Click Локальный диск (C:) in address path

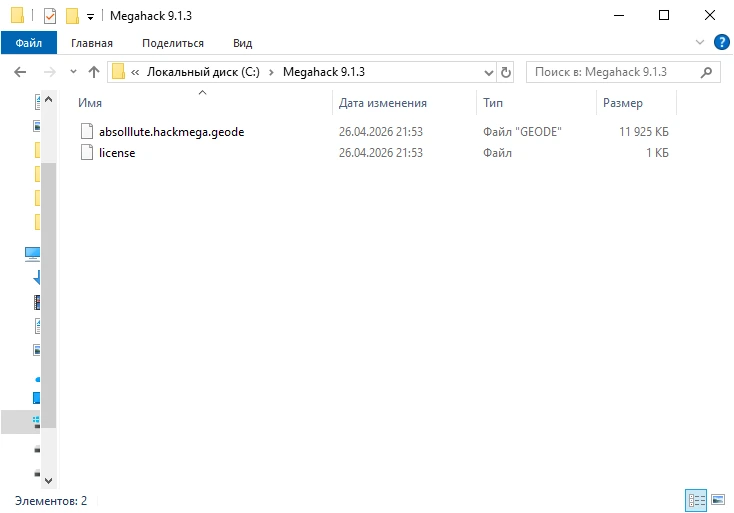coord(203,72)
